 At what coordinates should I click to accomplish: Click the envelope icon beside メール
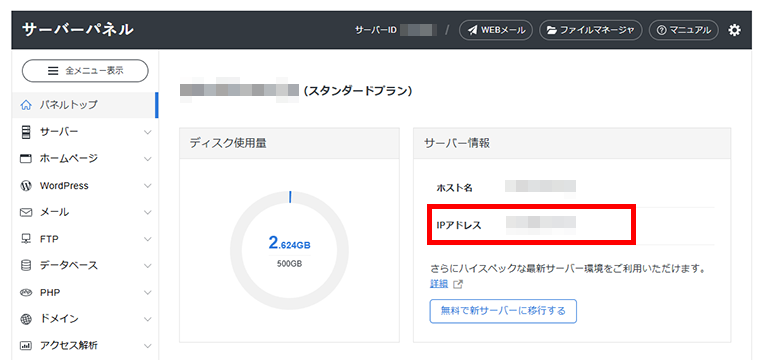26,212
